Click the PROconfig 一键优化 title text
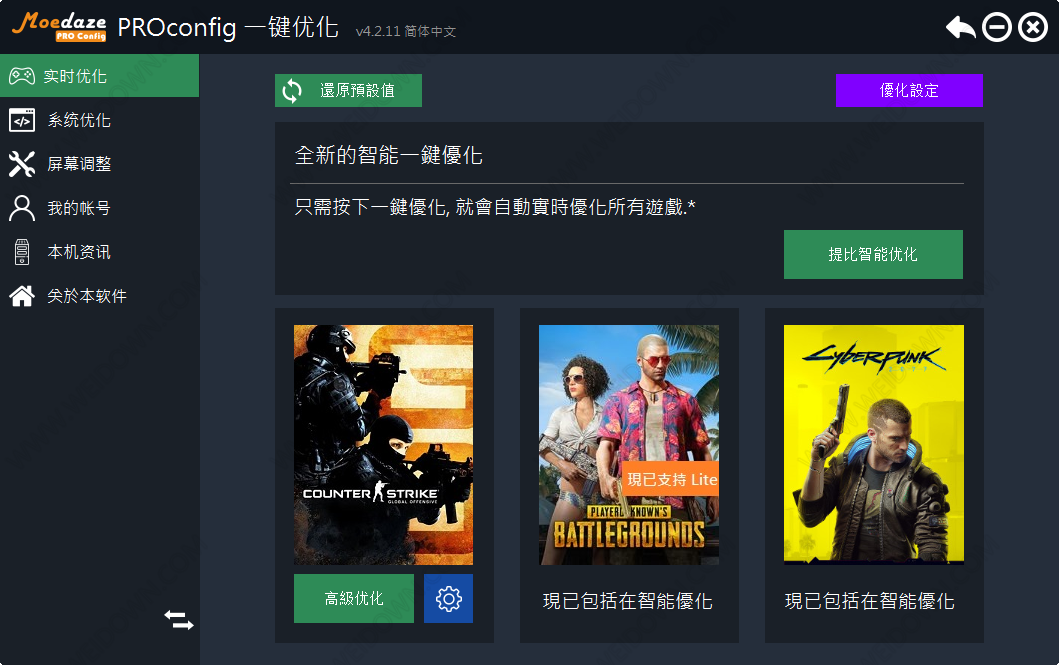 click(x=228, y=28)
